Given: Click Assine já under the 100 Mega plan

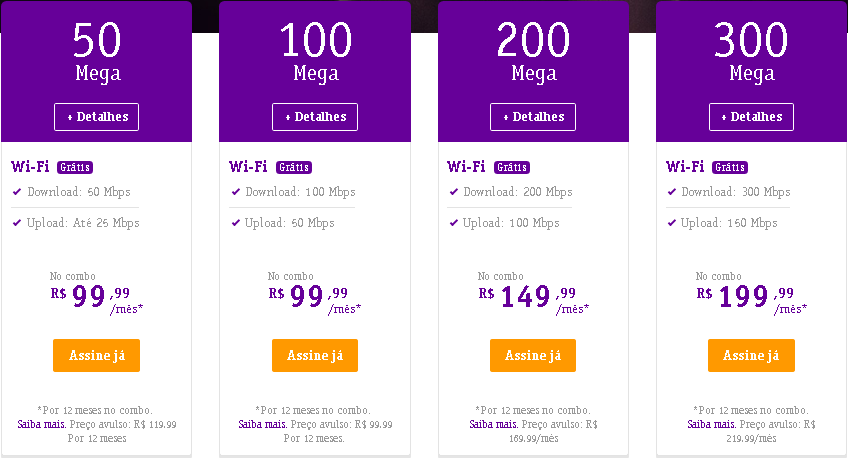Looking at the screenshot, I should [x=315, y=355].
